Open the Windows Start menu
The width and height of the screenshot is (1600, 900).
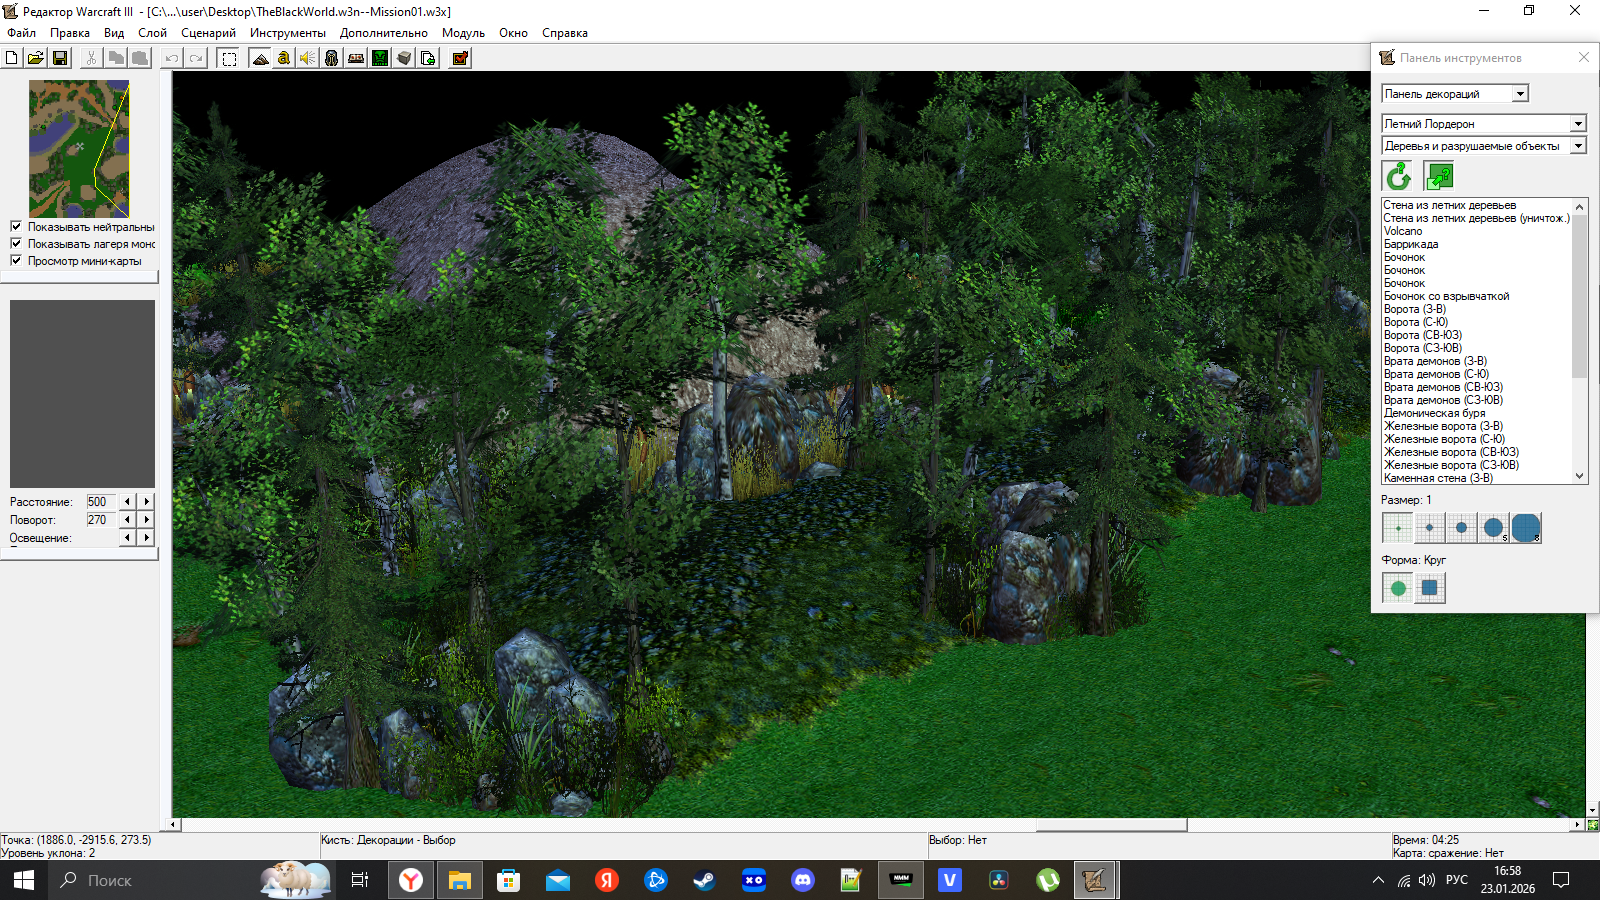[x=24, y=880]
